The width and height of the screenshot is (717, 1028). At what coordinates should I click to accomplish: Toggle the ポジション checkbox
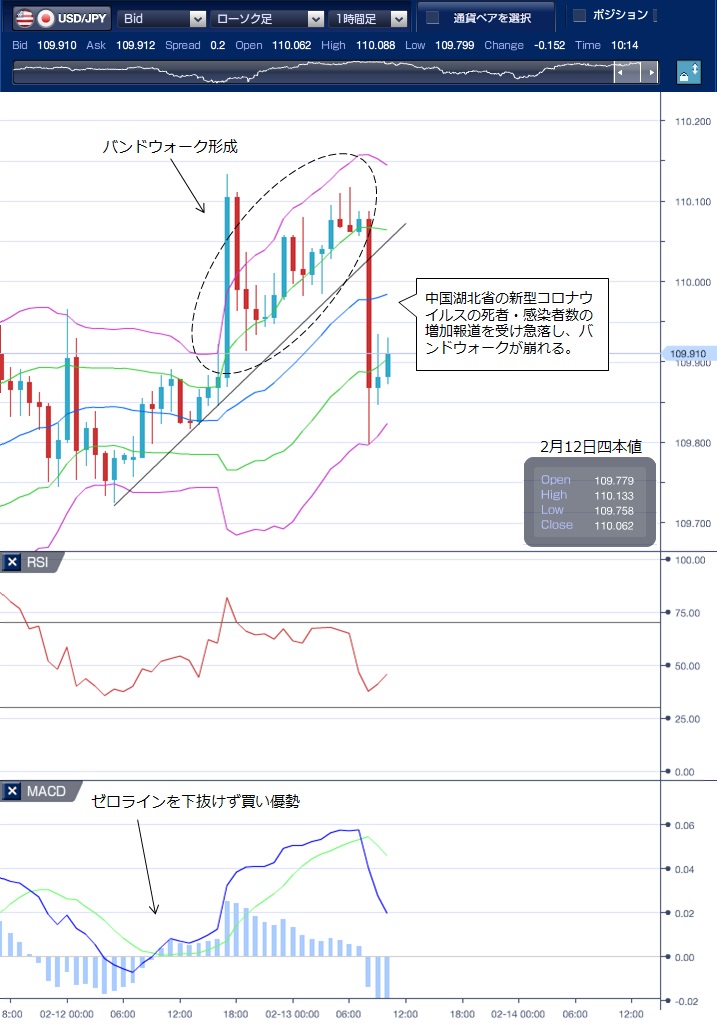579,16
